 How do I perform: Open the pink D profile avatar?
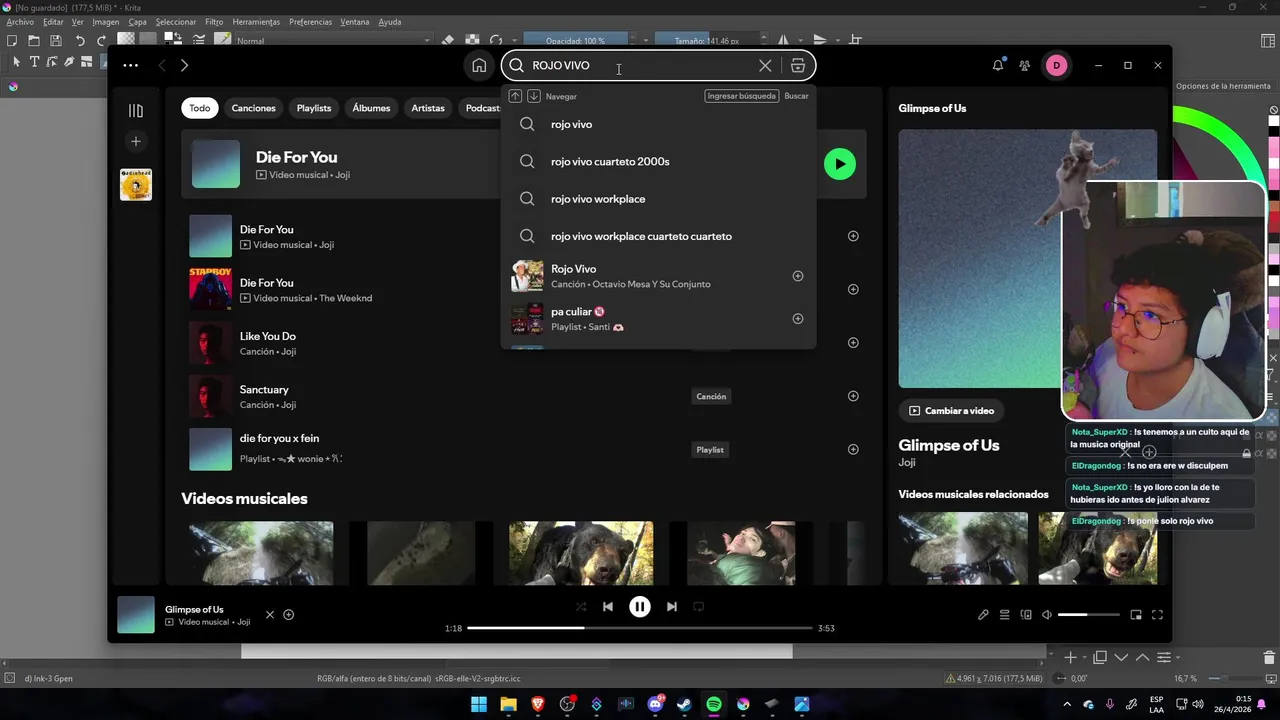tap(1056, 65)
